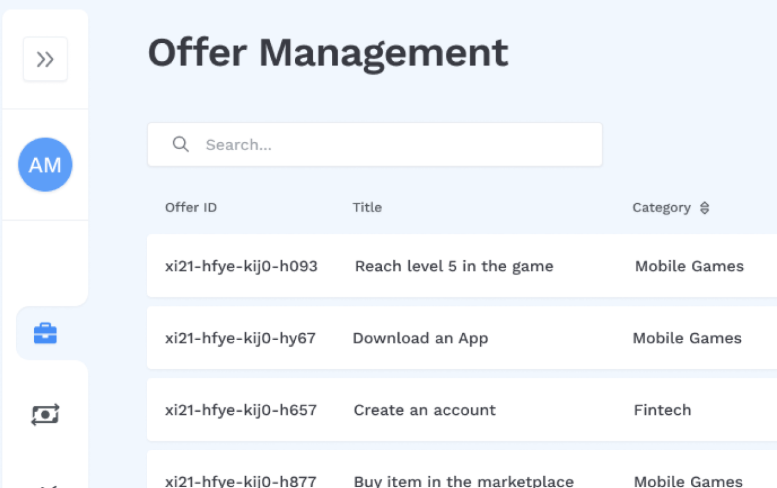Image resolution: width=777 pixels, height=488 pixels.
Task: Click Mobile Games in the first row
Action: [689, 266]
